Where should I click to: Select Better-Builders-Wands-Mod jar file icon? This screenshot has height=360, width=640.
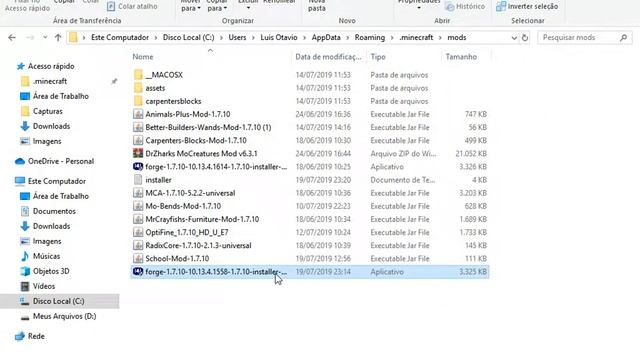tap(138, 127)
